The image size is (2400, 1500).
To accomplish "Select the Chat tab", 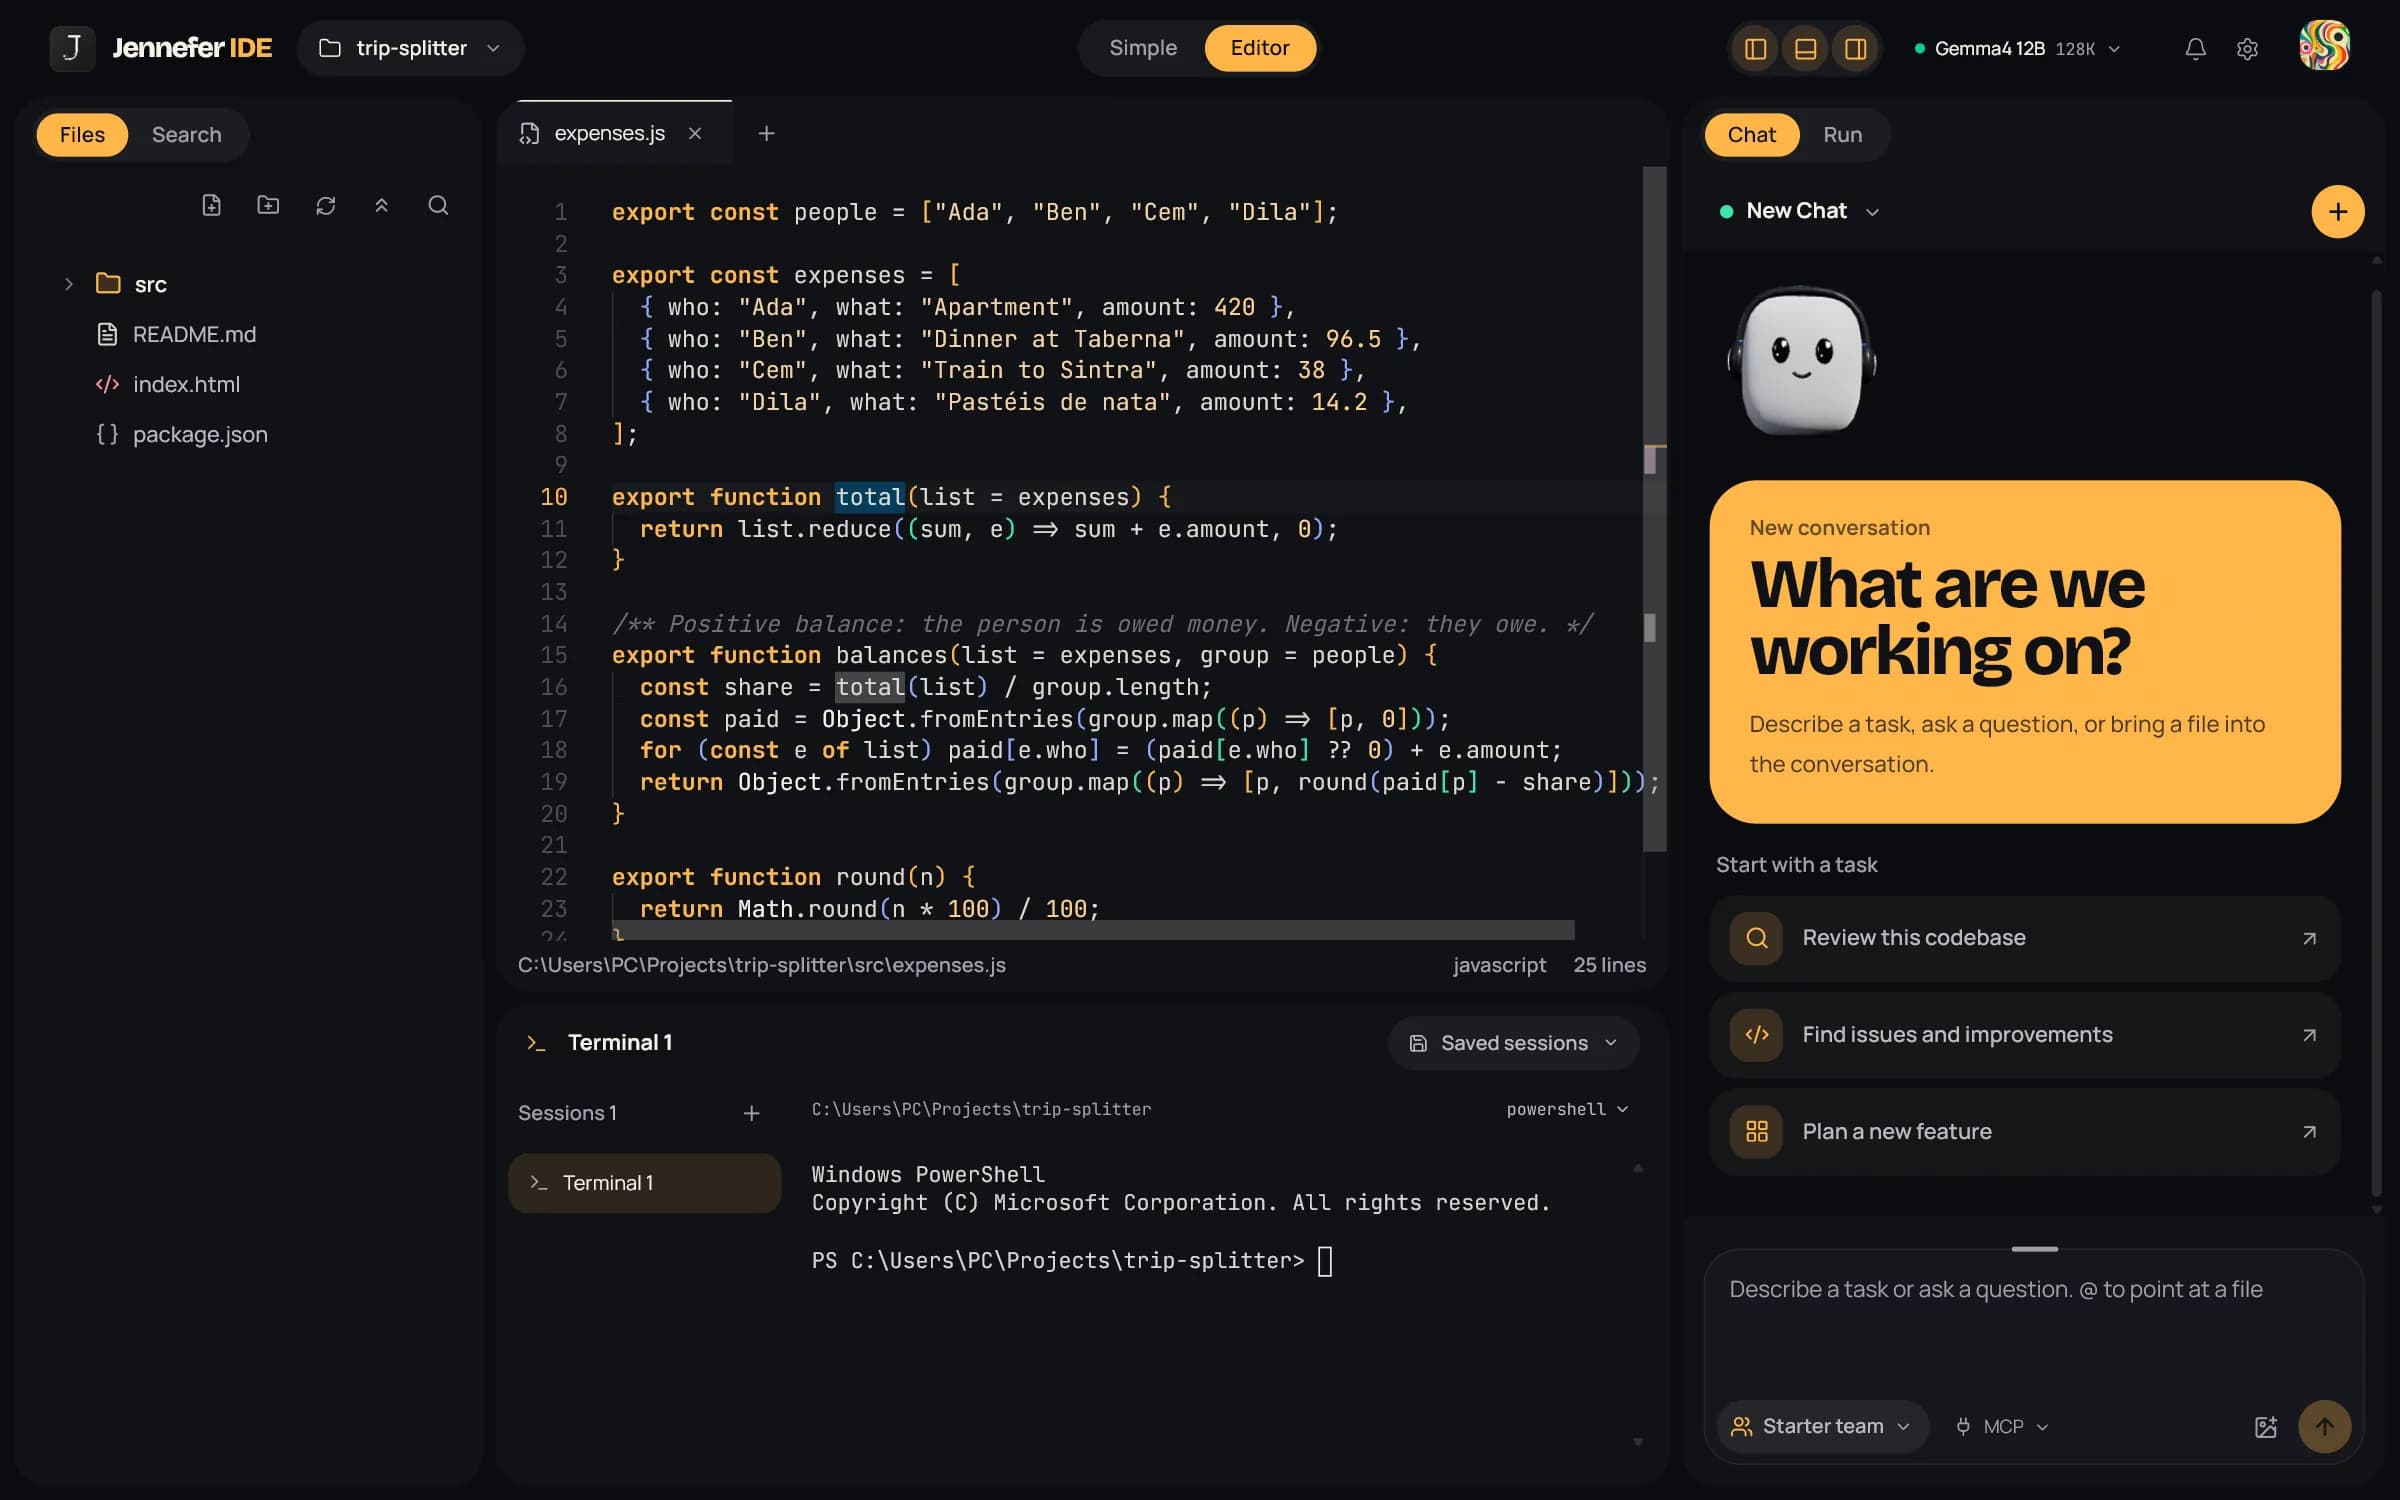I will pyautogui.click(x=1751, y=134).
